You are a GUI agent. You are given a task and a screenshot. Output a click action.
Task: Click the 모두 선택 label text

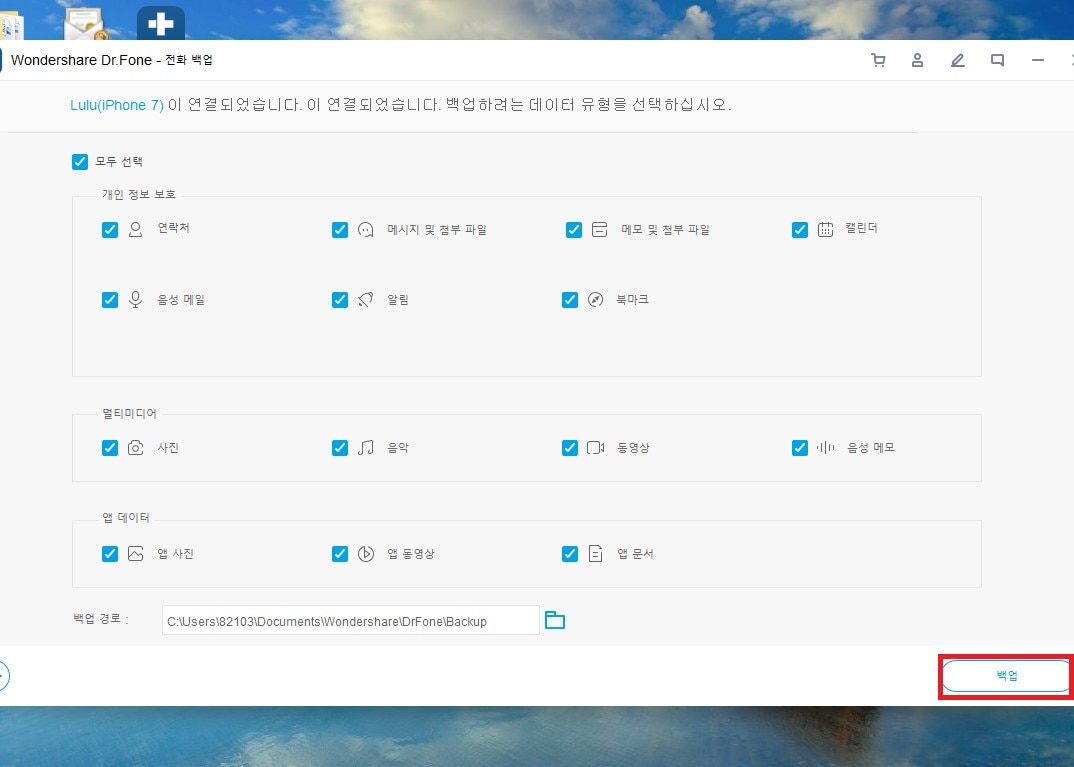pyautogui.click(x=119, y=162)
